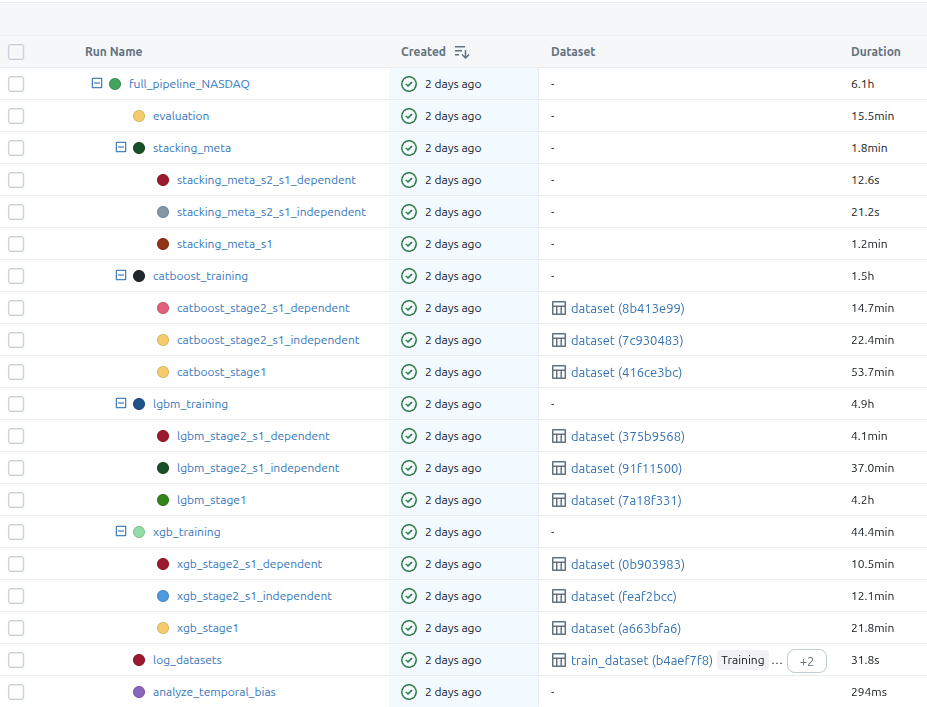Click success checkmark in the evaluation row

point(409,116)
